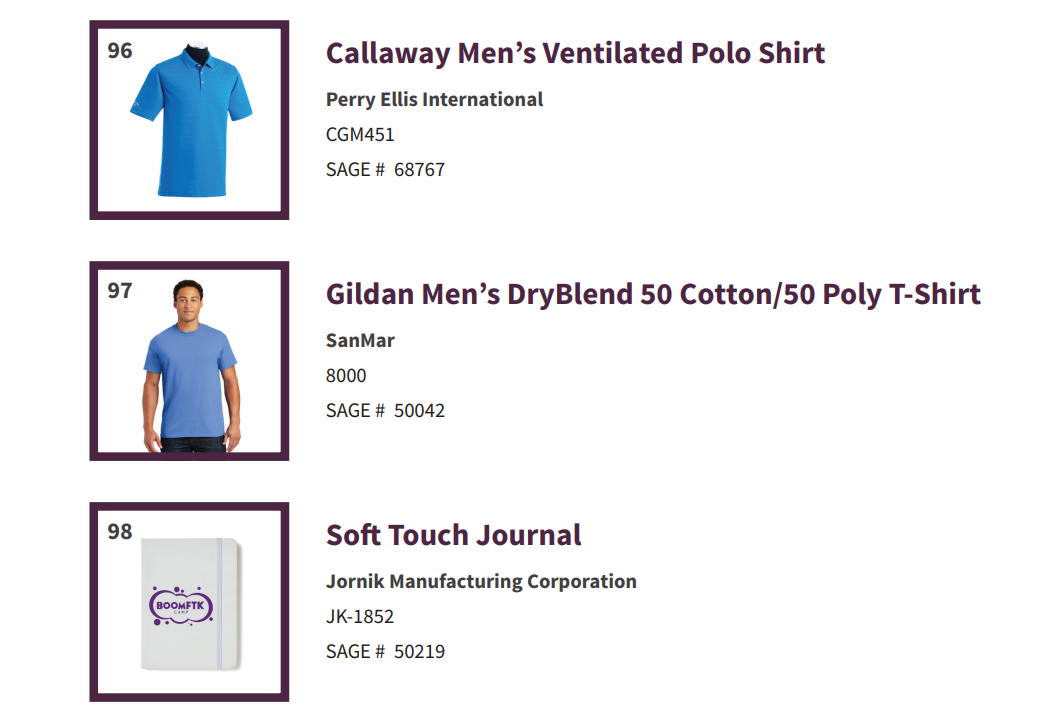
Task: Open the white Soft Touch Journal image
Action: coord(191,603)
